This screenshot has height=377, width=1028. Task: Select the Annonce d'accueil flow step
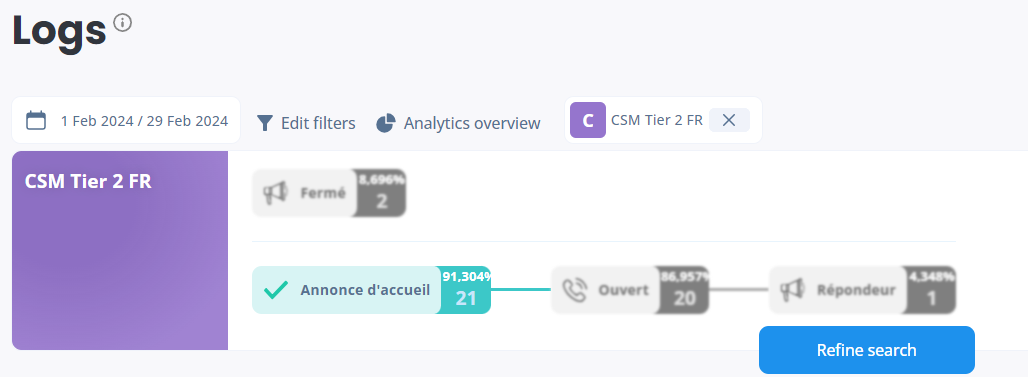click(x=371, y=290)
